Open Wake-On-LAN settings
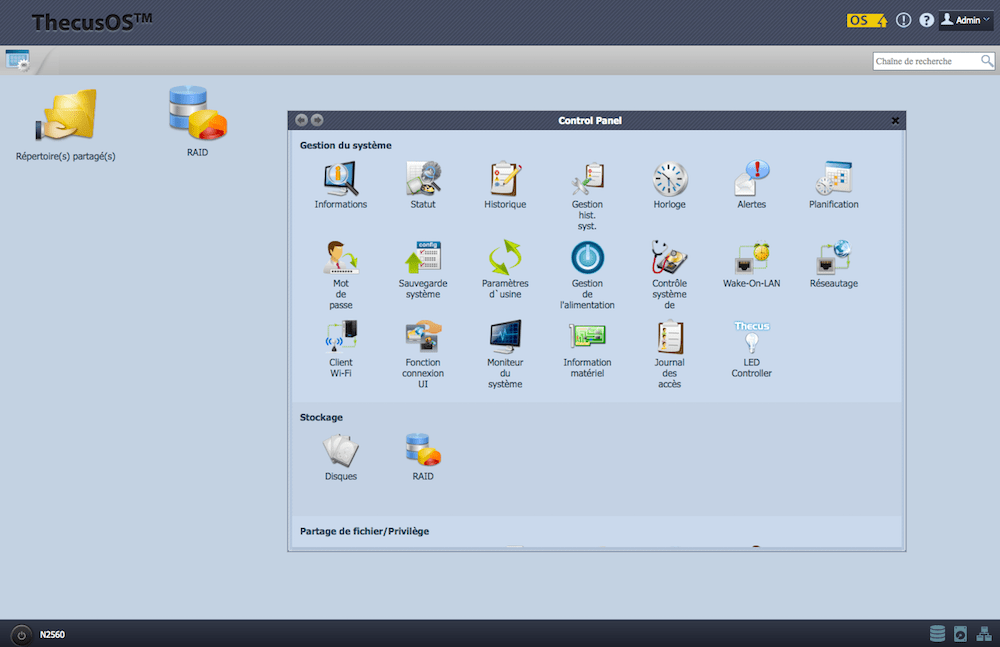The width and height of the screenshot is (1000, 647). pyautogui.click(x=751, y=264)
